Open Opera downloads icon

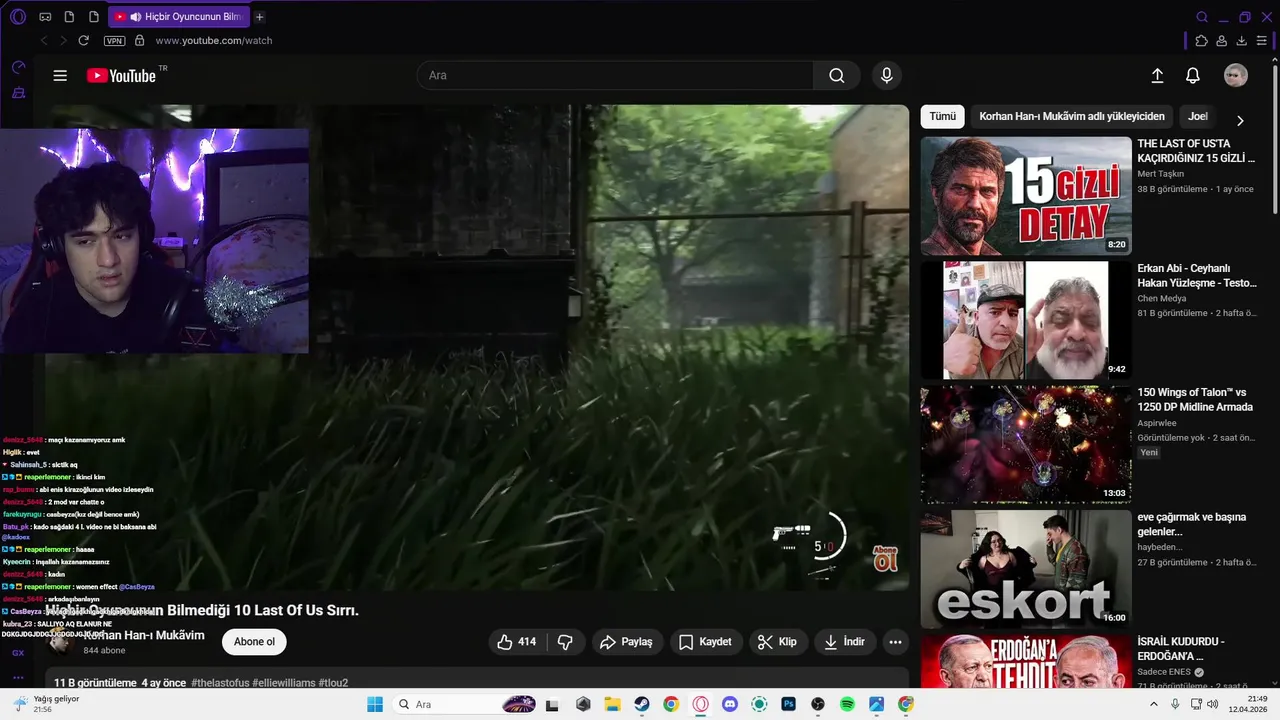(x=1242, y=41)
